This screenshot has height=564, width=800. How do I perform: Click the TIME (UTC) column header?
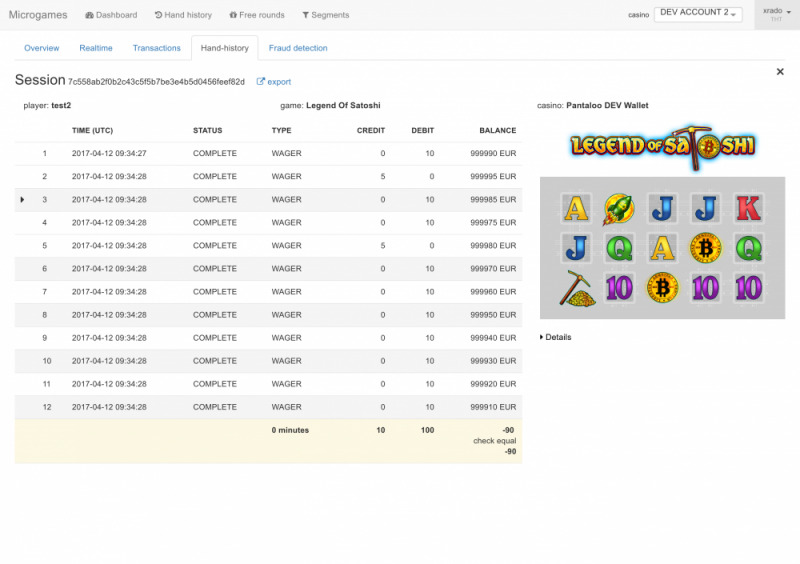[x=92, y=130]
